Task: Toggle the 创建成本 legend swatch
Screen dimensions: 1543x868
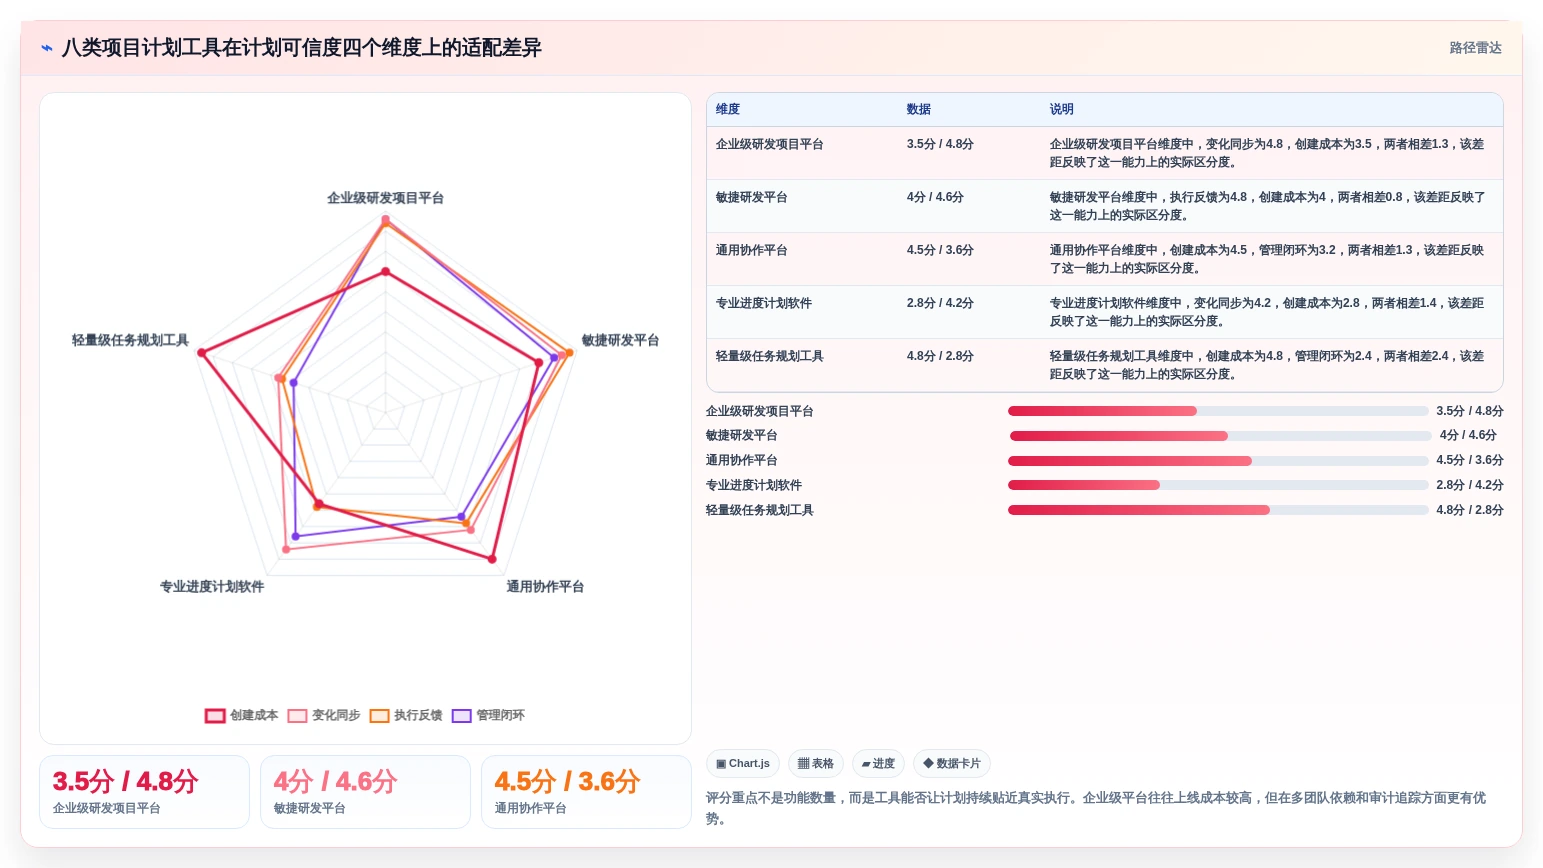Action: pos(215,716)
